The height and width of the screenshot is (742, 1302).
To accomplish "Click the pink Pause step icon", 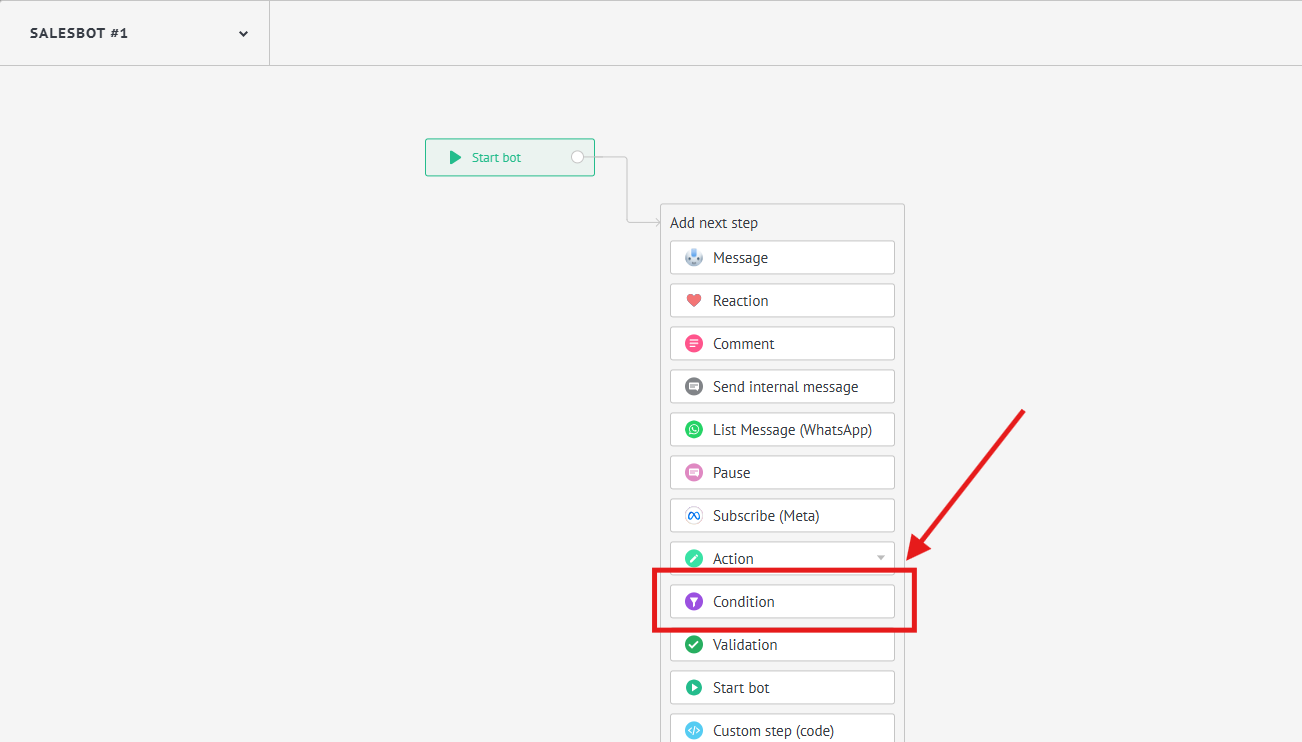I will 693,473.
